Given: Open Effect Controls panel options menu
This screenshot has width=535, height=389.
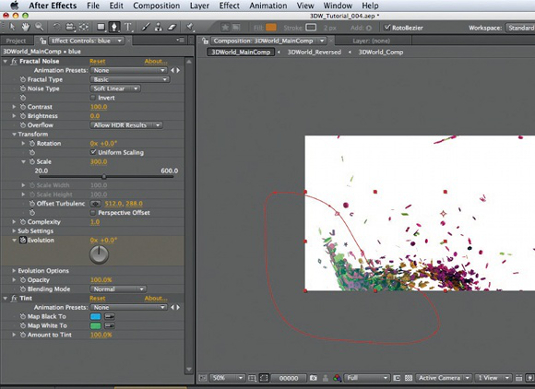Looking at the screenshot, I should [180, 40].
